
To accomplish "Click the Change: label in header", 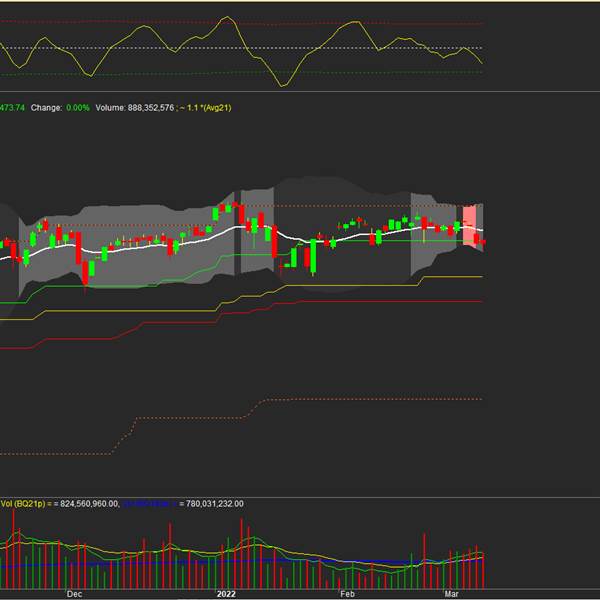I will [46, 108].
